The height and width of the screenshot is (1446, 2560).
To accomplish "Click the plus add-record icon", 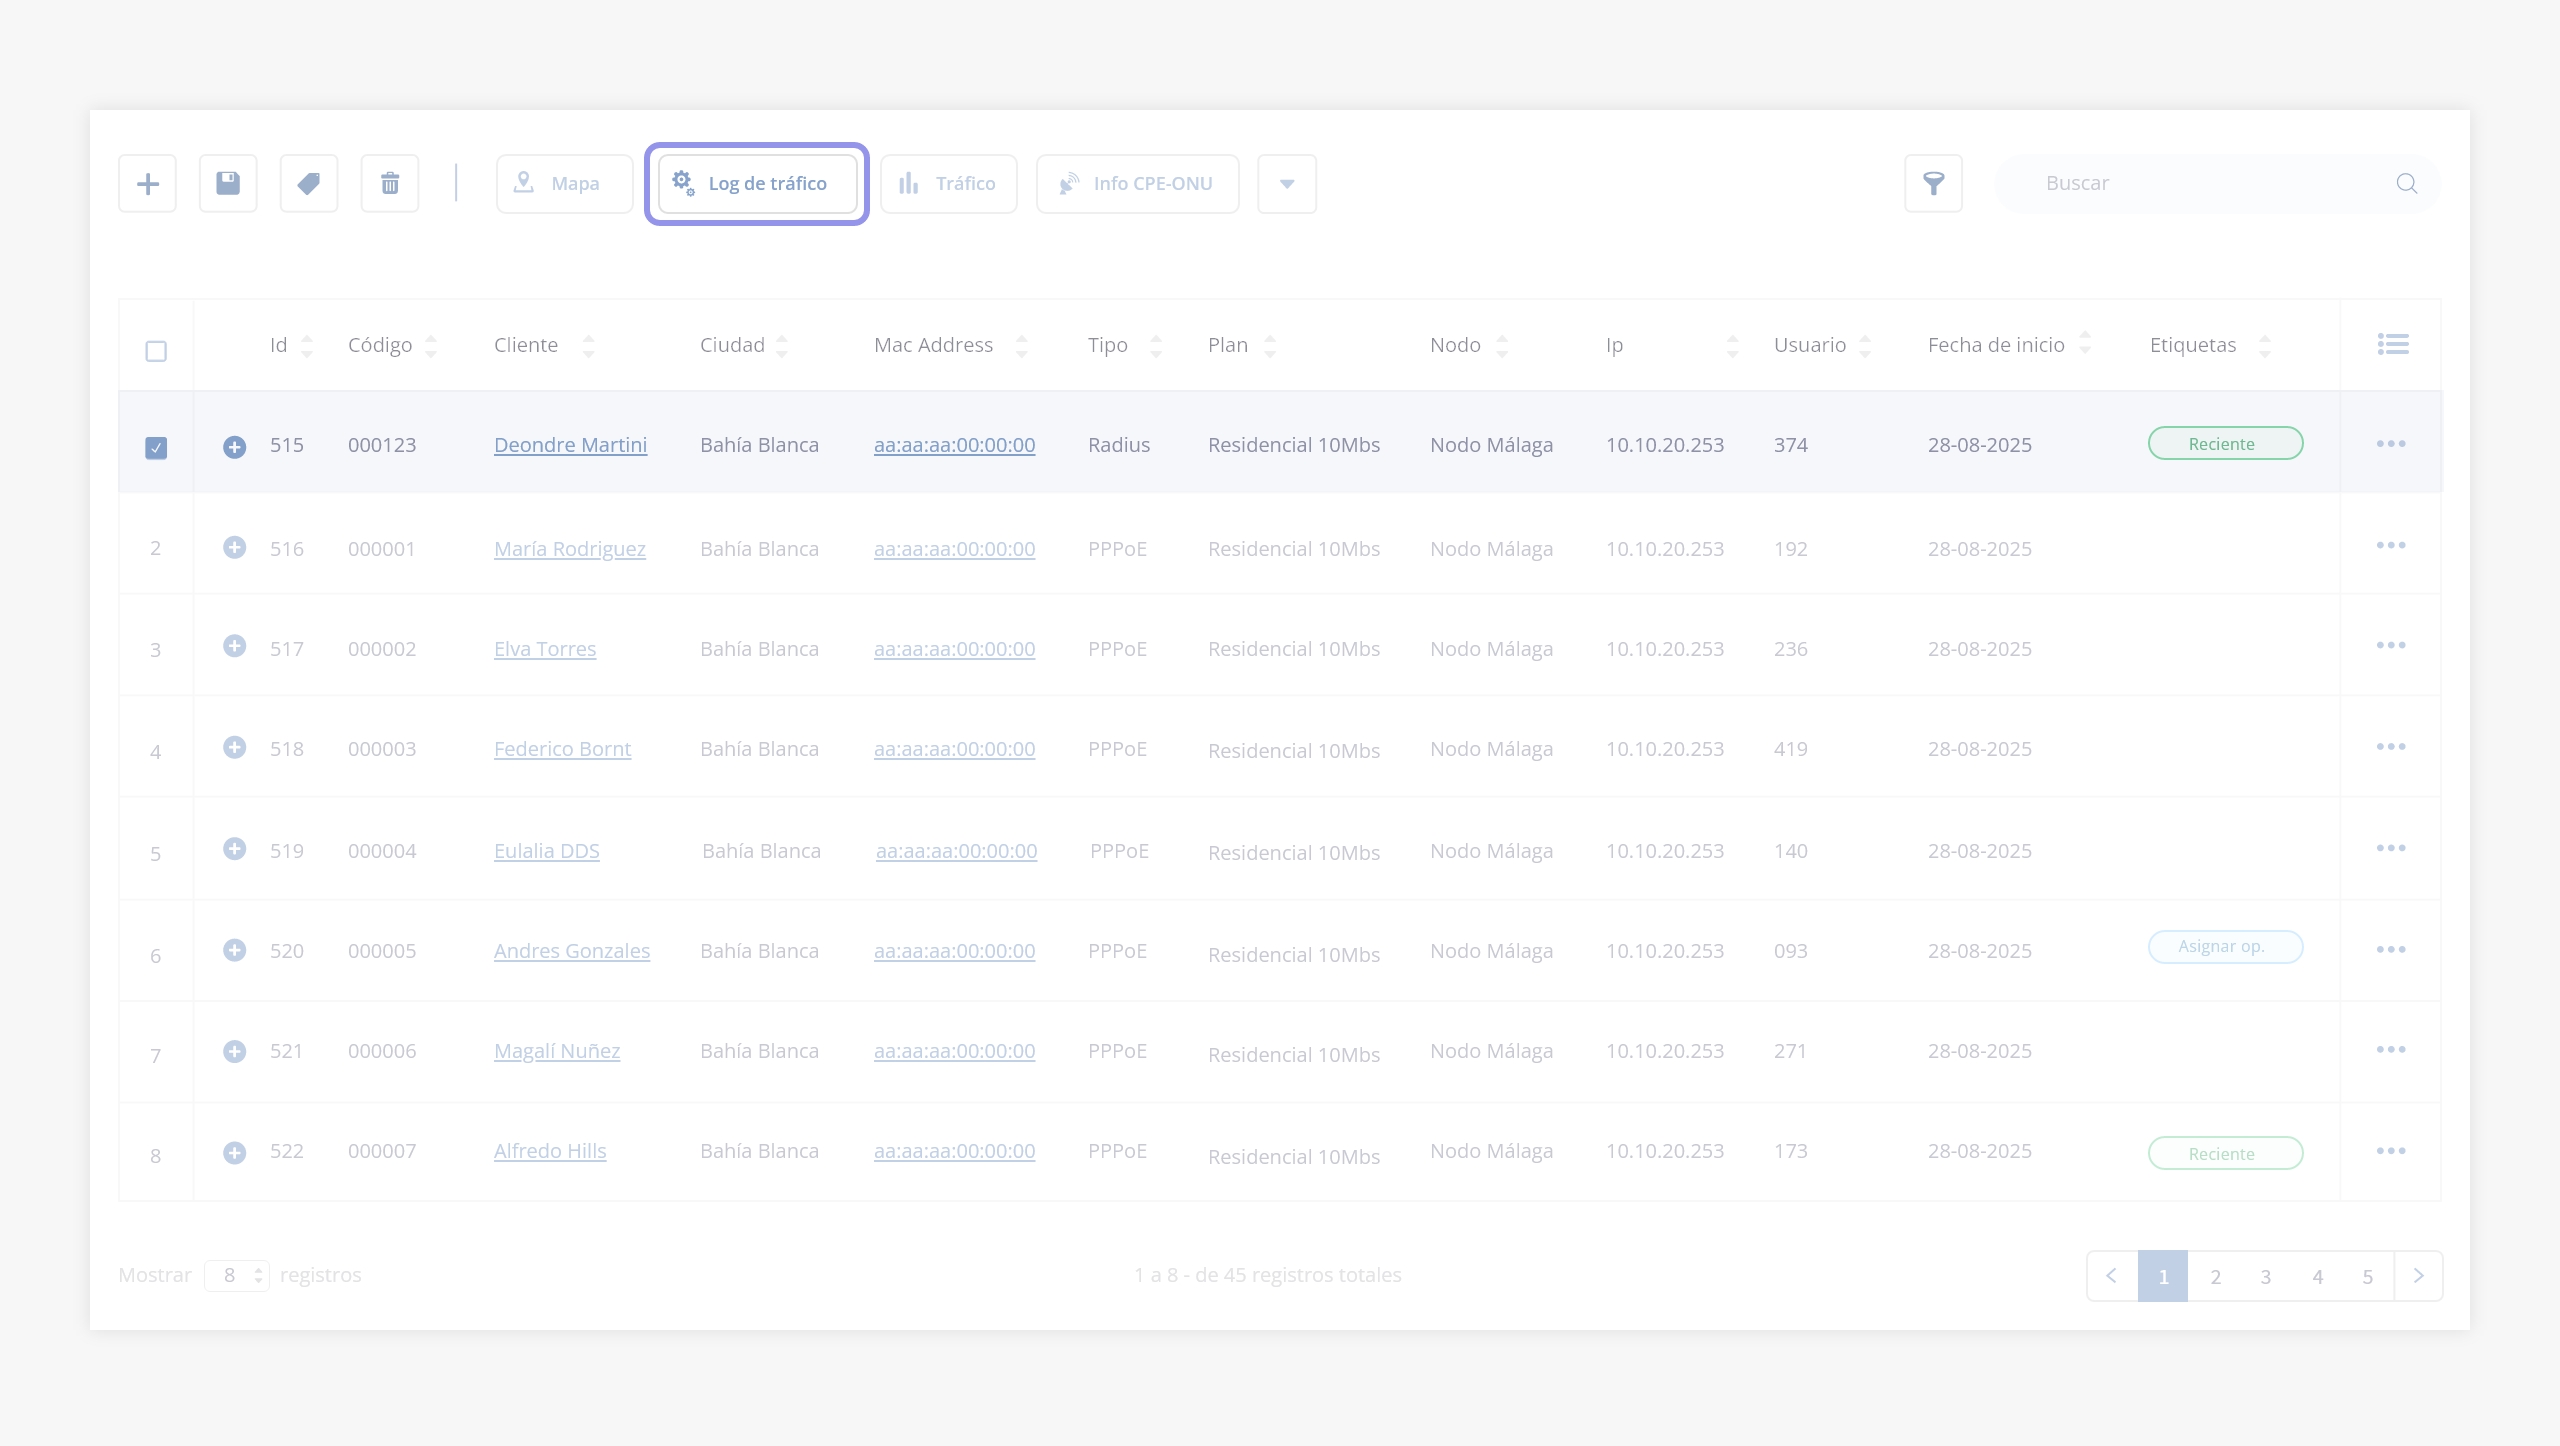I will coord(147,184).
